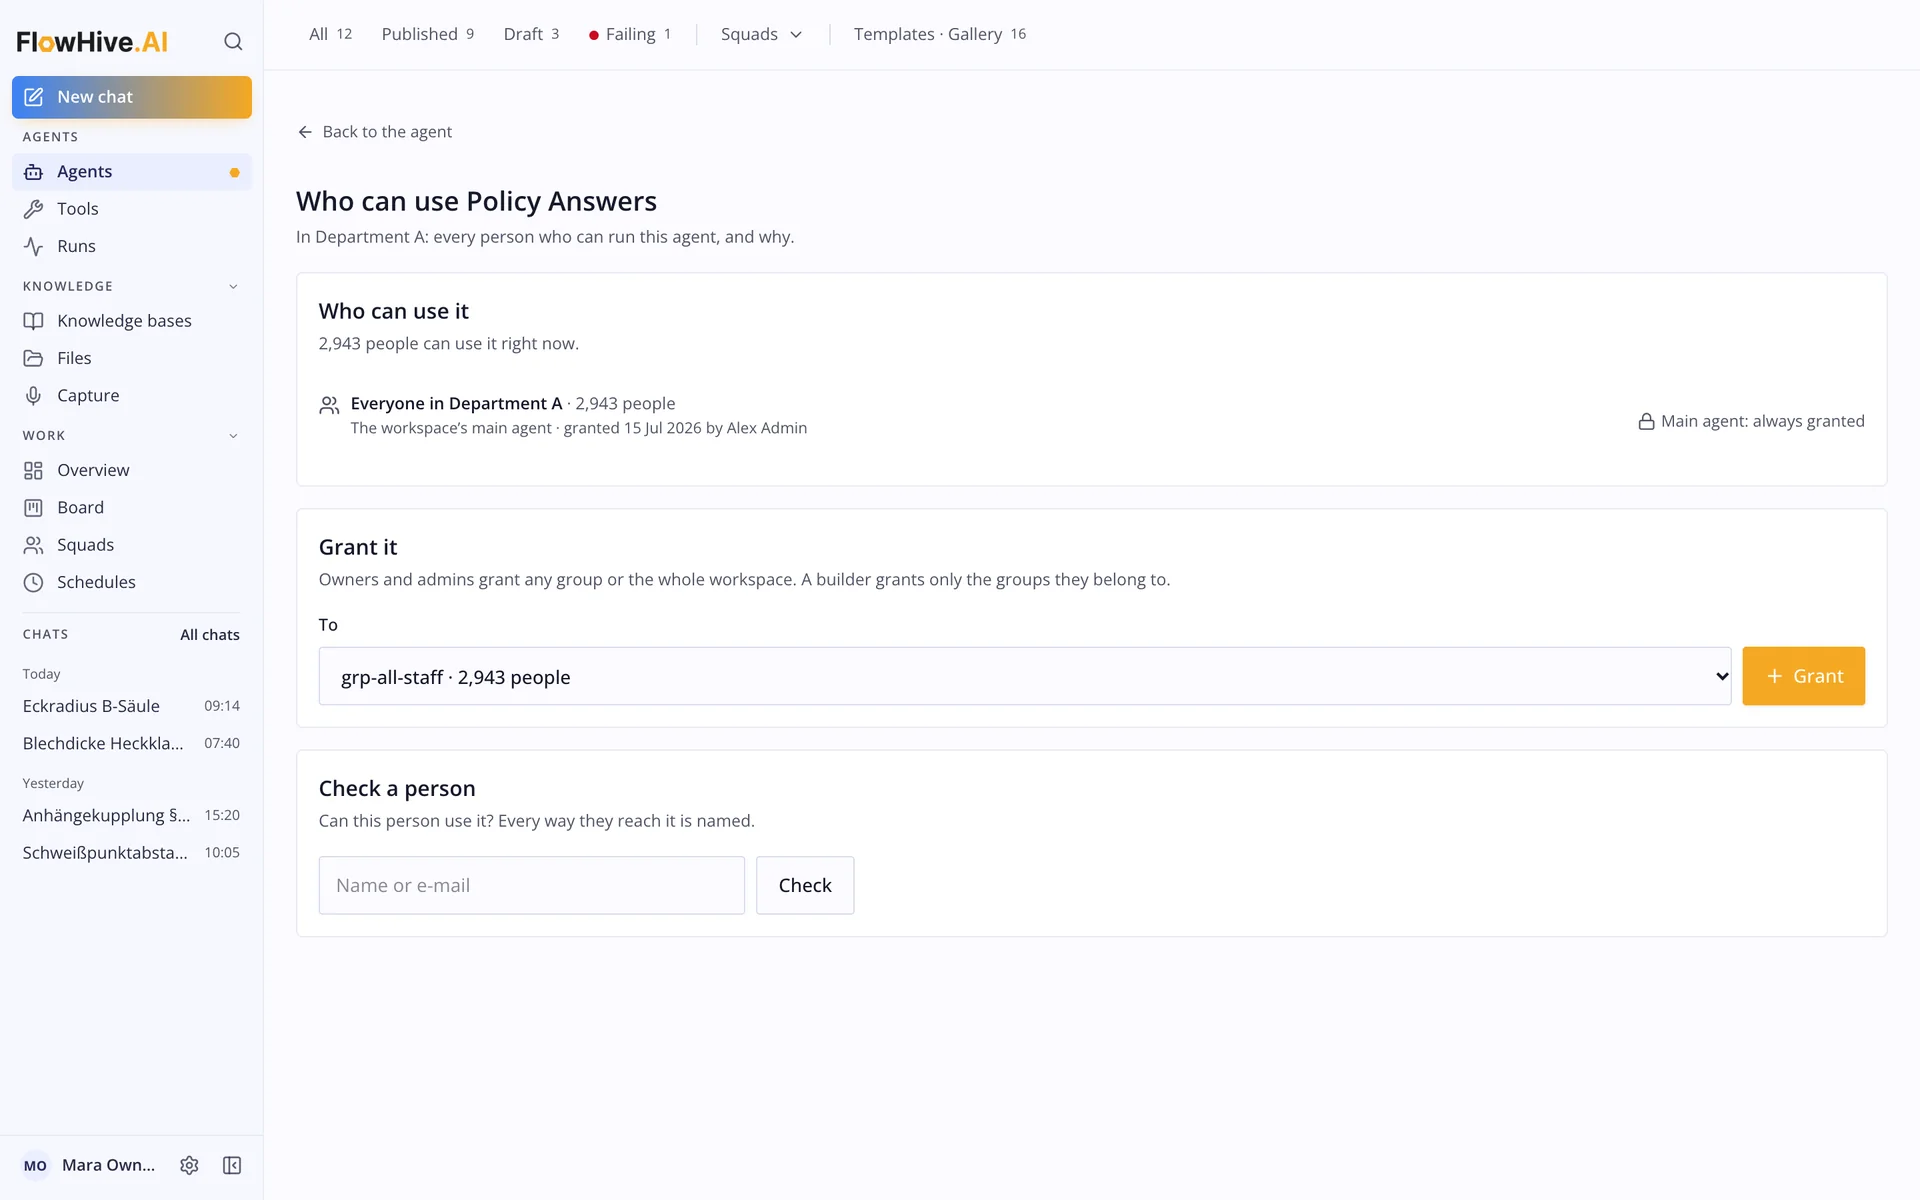This screenshot has width=1920, height=1200.
Task: Open the Blechdicke Heckkla... chat
Action: (131, 743)
